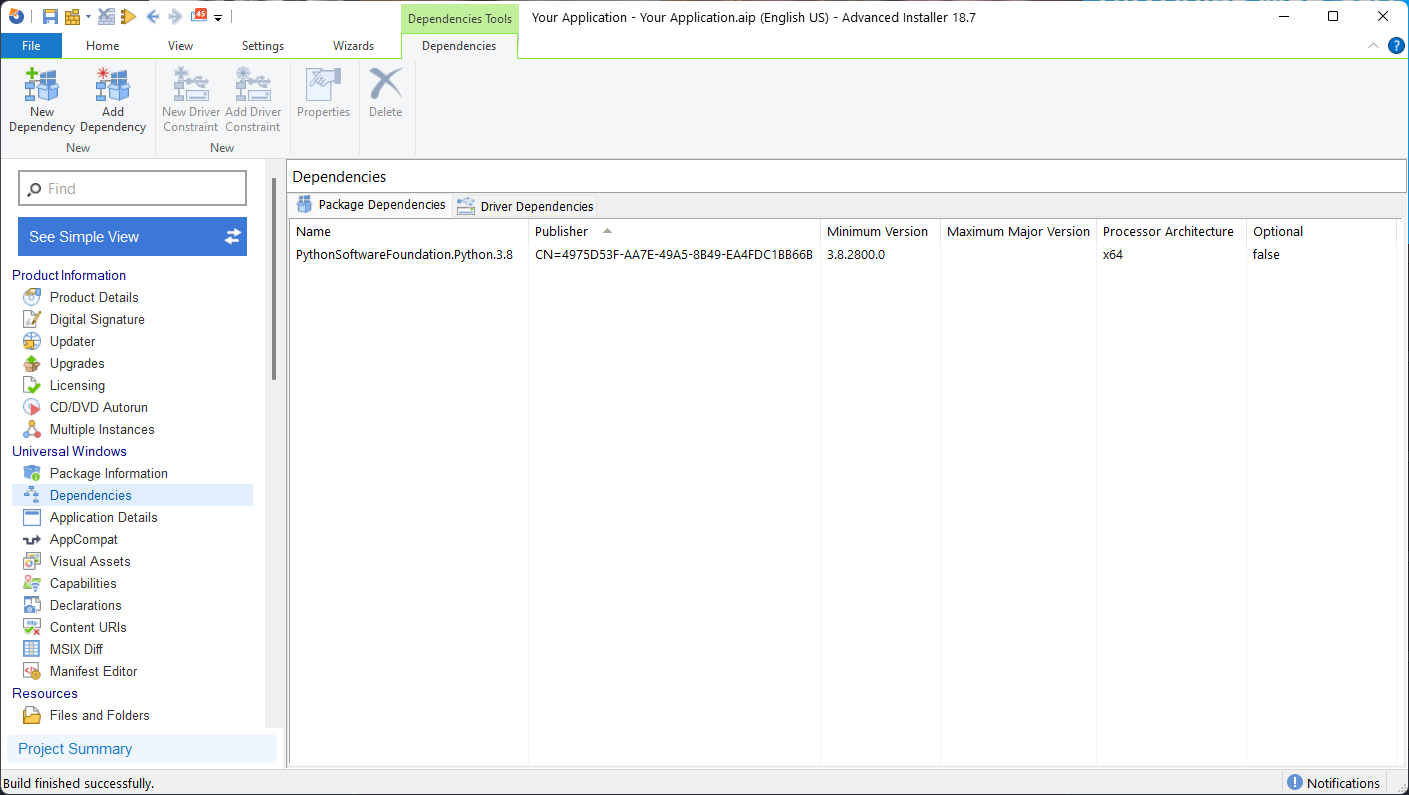Screen dimensions: 1409x795
Task: Open the Settings ribbon tab
Action: click(263, 46)
